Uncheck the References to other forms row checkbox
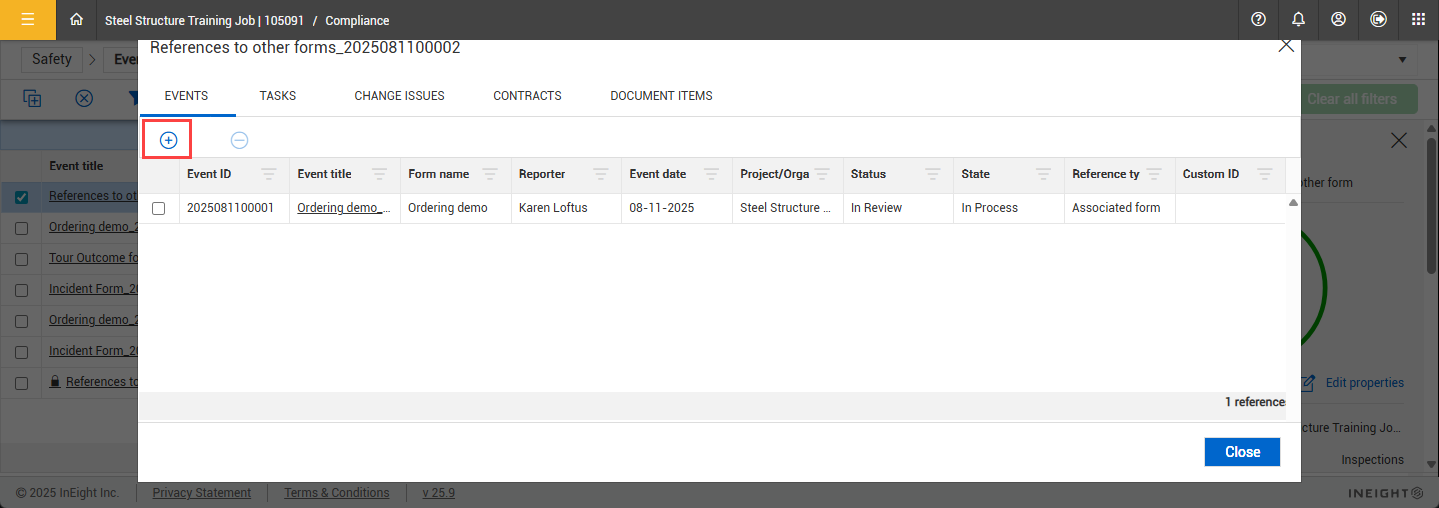 [21, 197]
